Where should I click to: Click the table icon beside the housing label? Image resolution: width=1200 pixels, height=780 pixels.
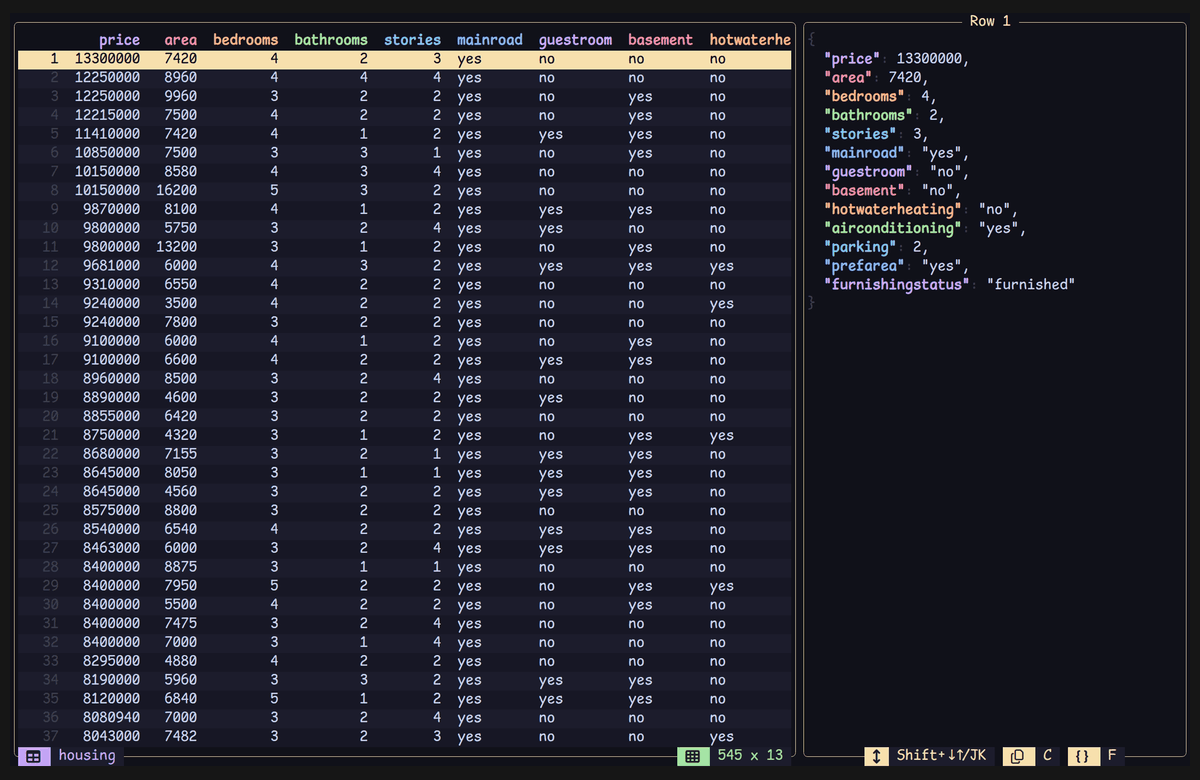[x=33, y=756]
